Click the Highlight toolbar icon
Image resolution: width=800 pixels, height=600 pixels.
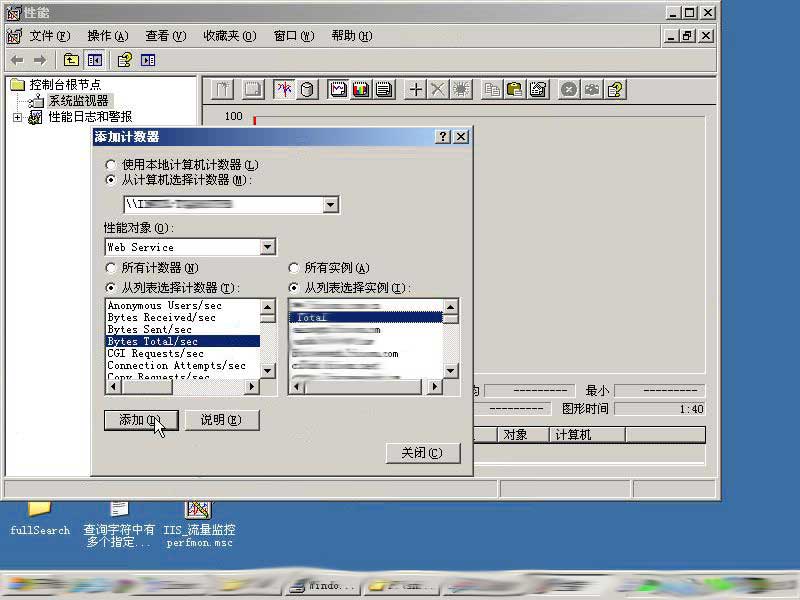click(461, 90)
